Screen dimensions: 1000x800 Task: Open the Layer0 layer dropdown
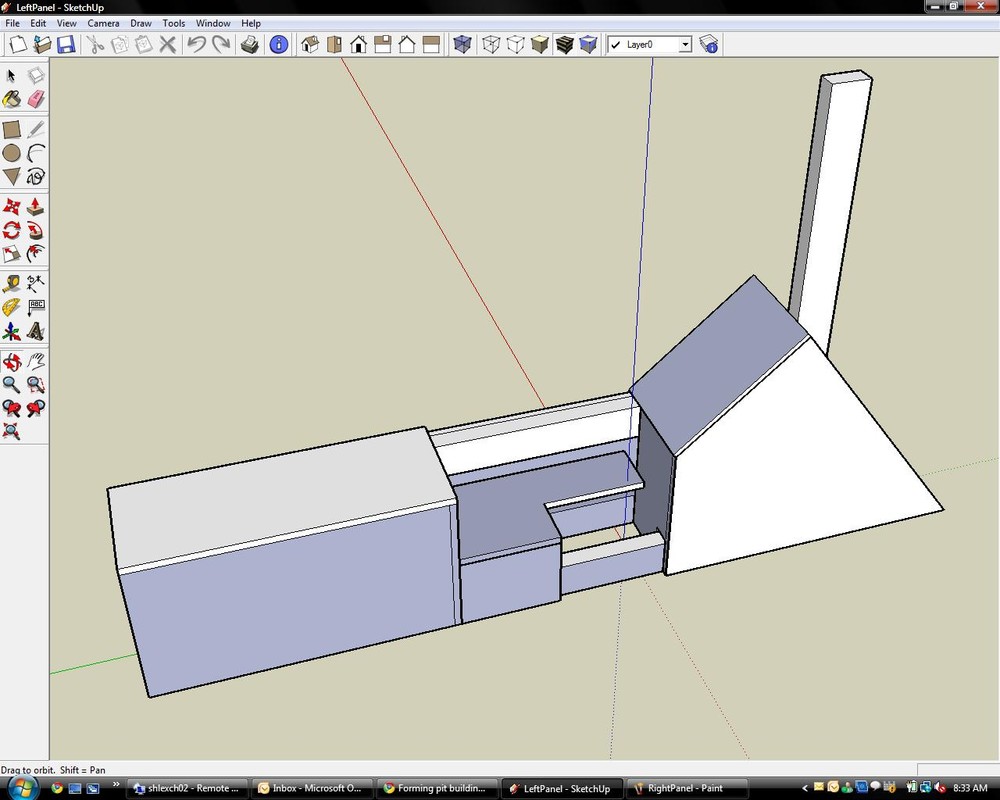click(685, 45)
